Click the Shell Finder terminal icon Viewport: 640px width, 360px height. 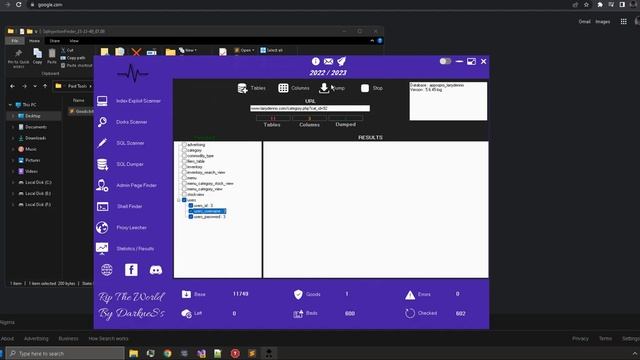(x=102, y=207)
